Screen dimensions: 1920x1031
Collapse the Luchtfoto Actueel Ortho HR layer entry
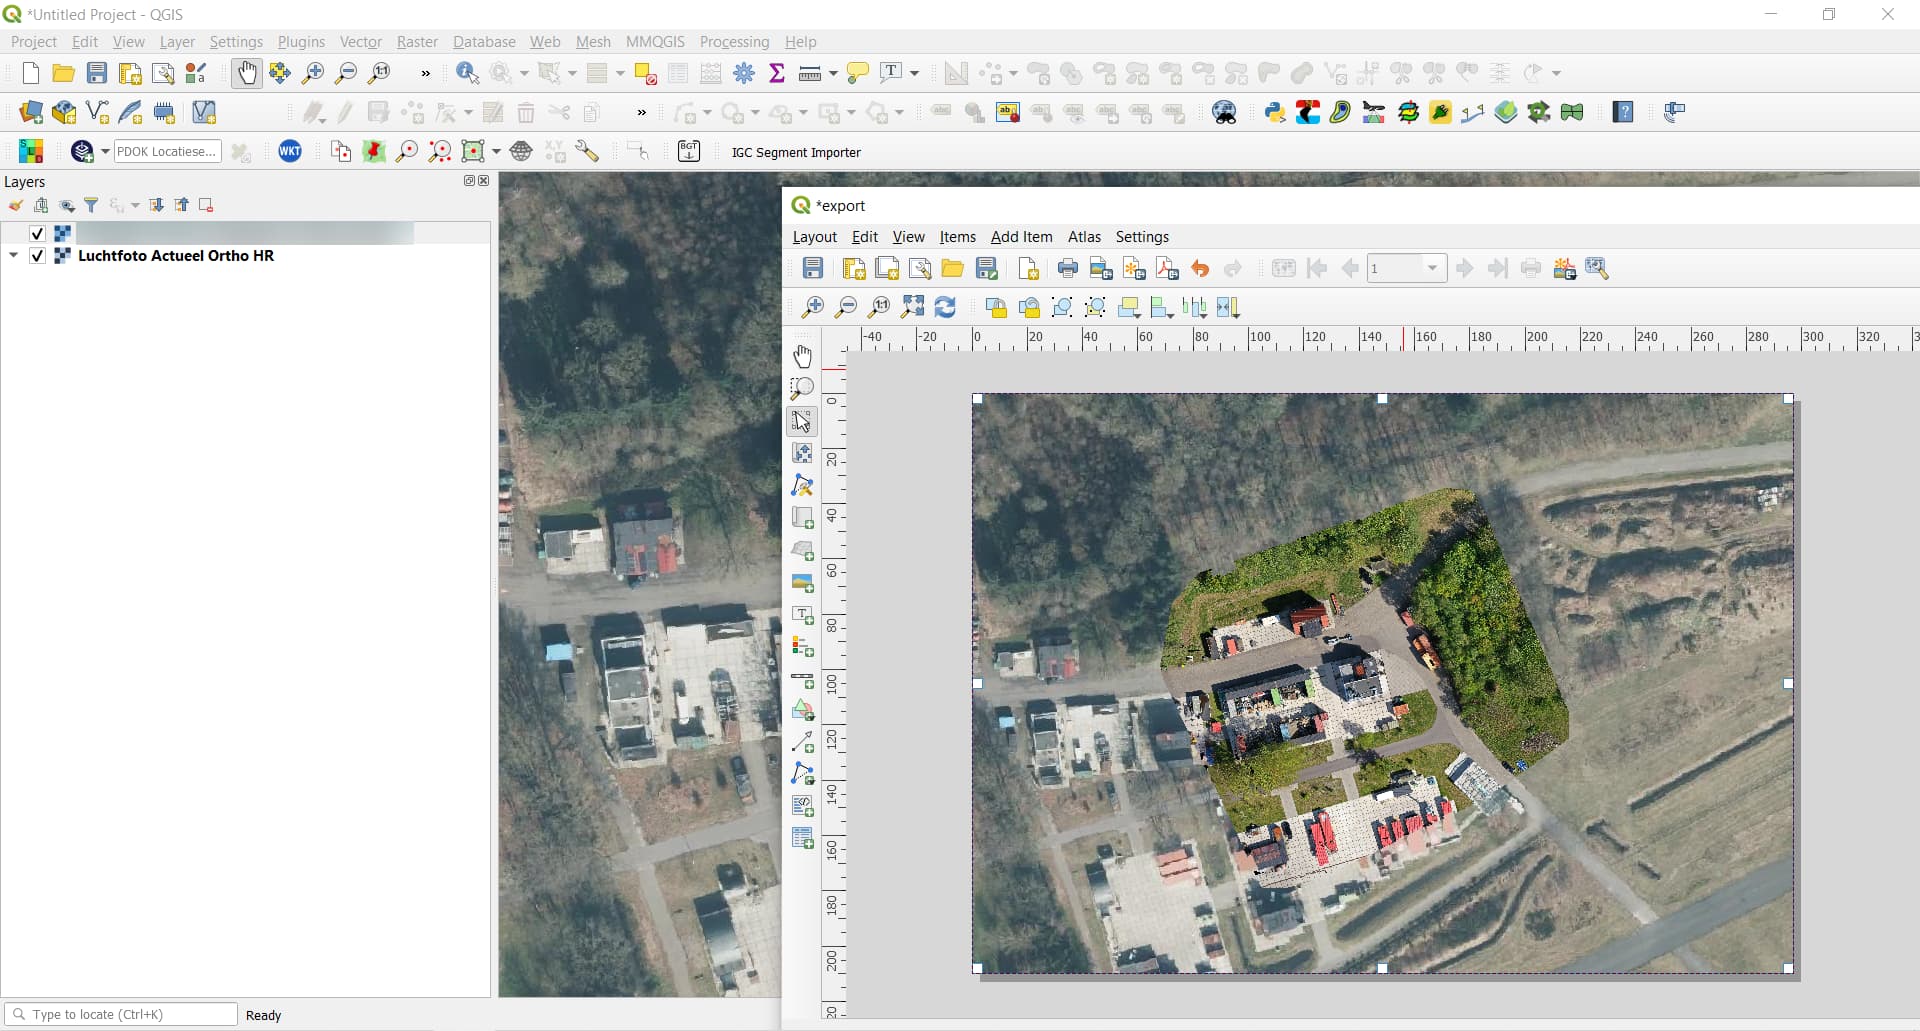tap(12, 256)
